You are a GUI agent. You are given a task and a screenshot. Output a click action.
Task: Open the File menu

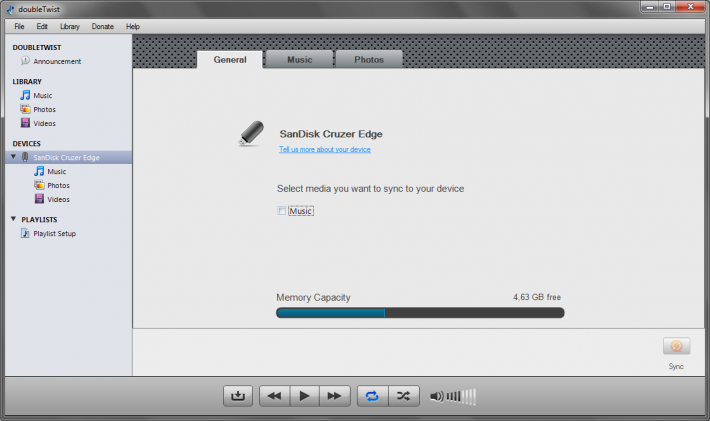[x=19, y=26]
